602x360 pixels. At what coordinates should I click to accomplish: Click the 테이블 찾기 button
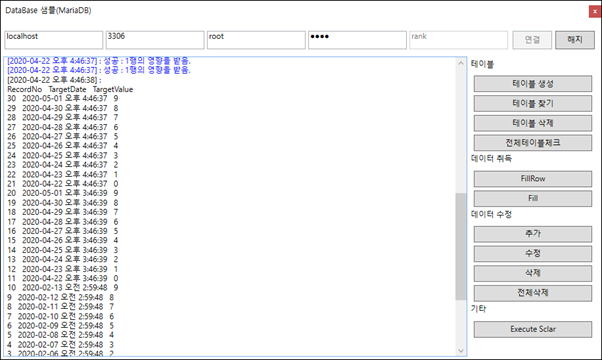click(x=533, y=103)
